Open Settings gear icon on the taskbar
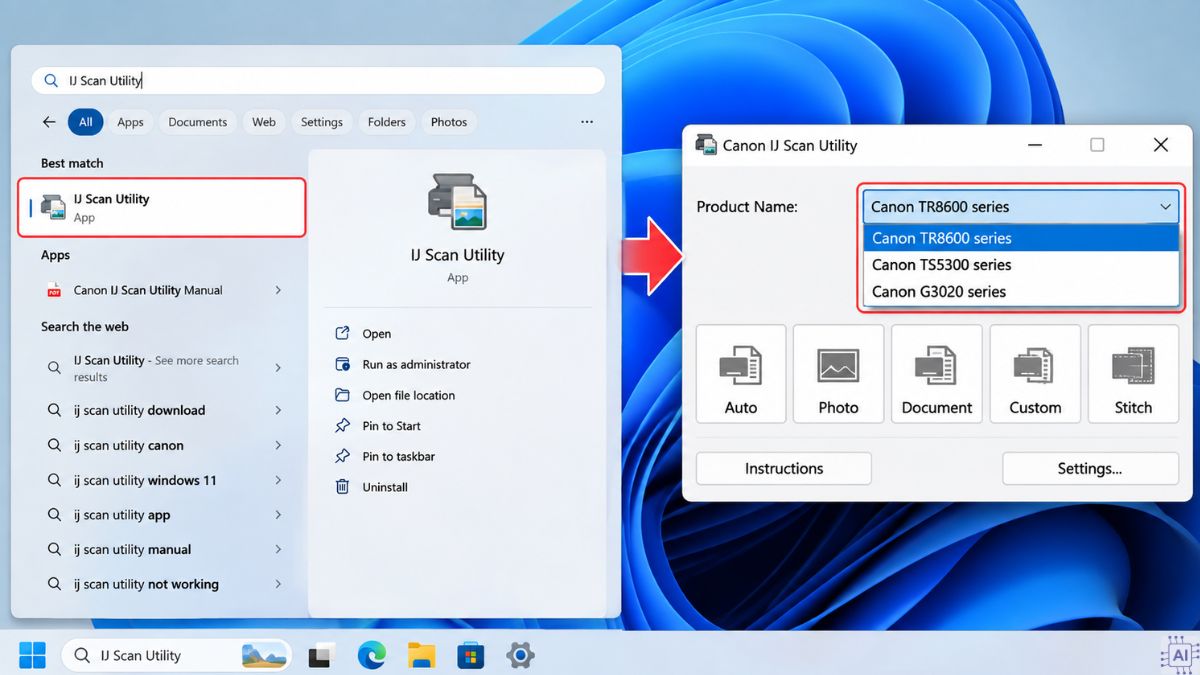 coord(520,656)
